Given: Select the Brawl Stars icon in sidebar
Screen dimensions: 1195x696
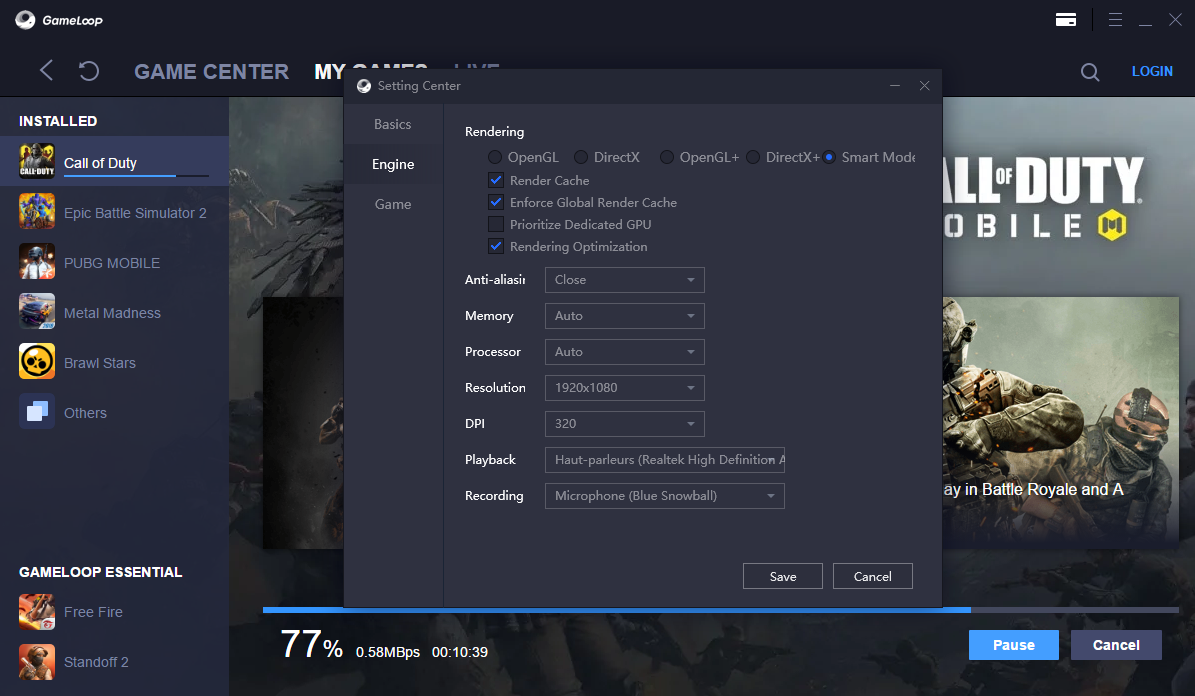Looking at the screenshot, I should 37,362.
